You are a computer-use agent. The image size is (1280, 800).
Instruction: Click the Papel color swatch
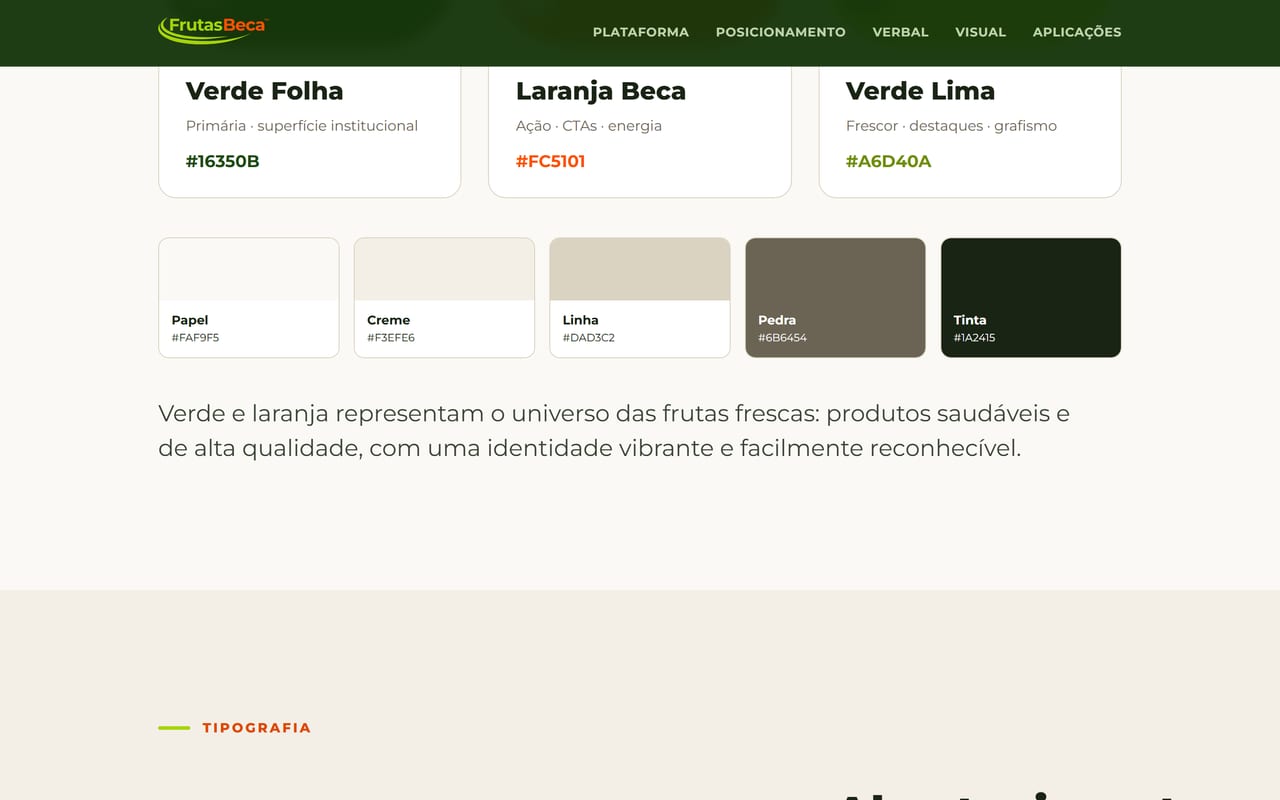249,298
